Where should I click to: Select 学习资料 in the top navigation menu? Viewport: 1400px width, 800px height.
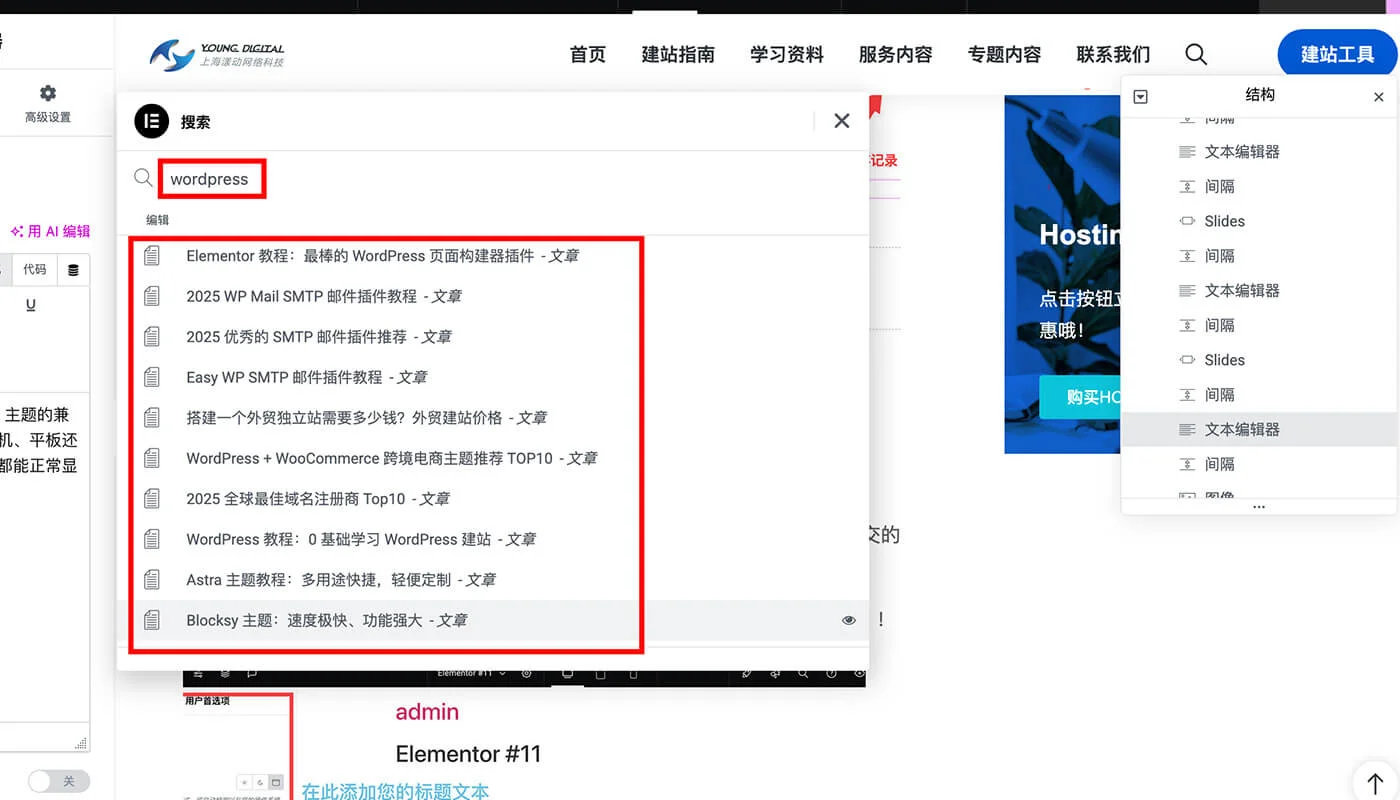click(x=786, y=55)
